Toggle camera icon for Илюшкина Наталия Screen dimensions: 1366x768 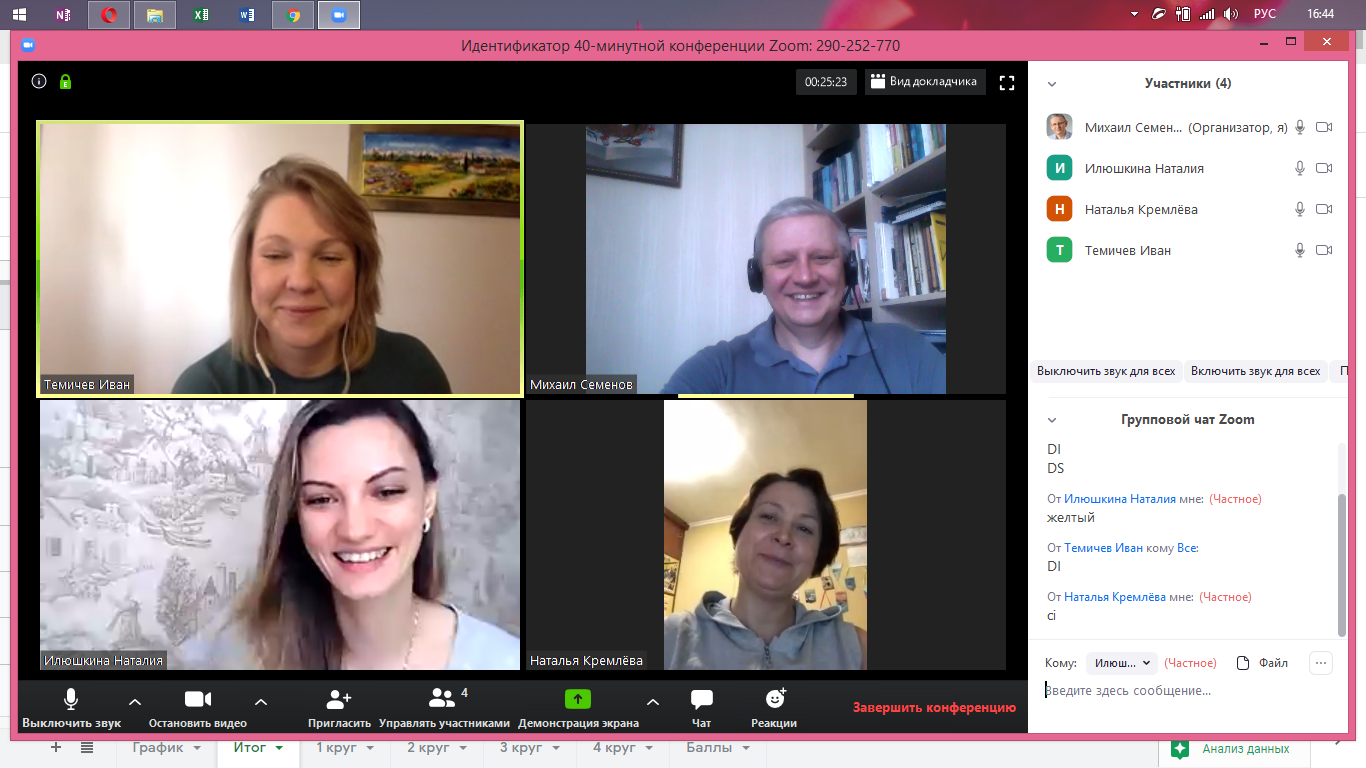coord(1325,168)
